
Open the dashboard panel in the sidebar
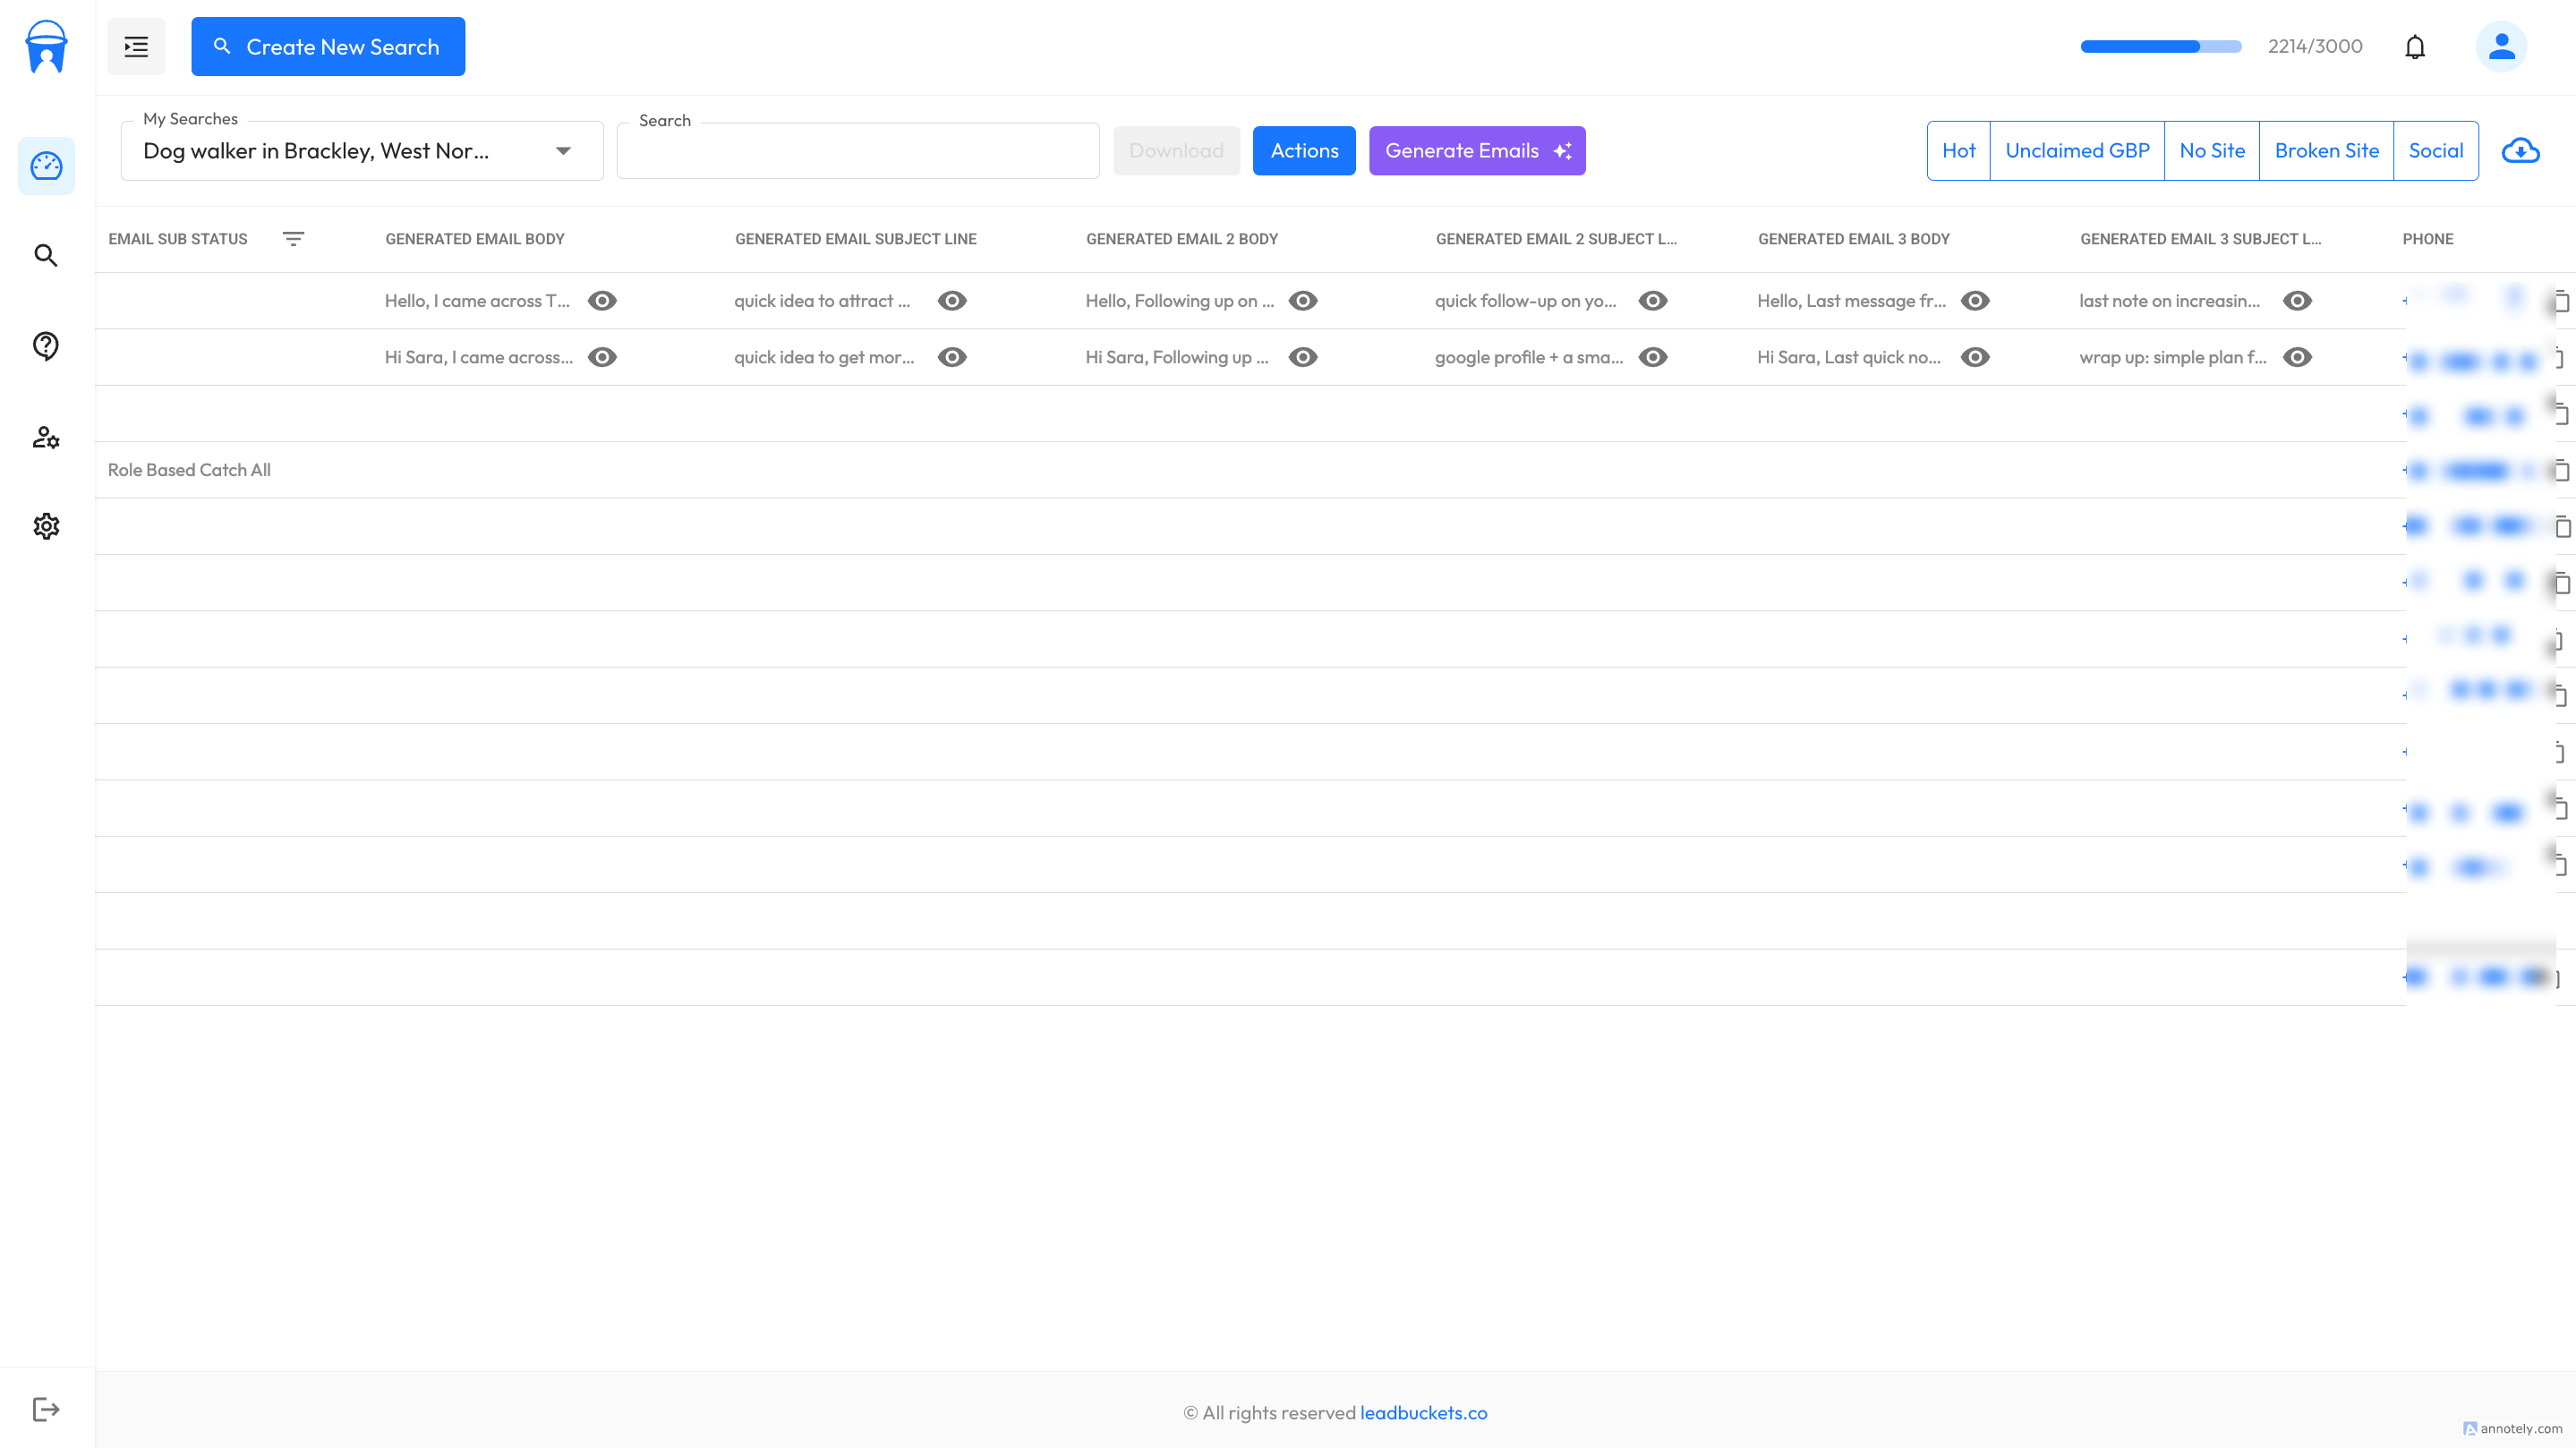pyautogui.click(x=46, y=166)
